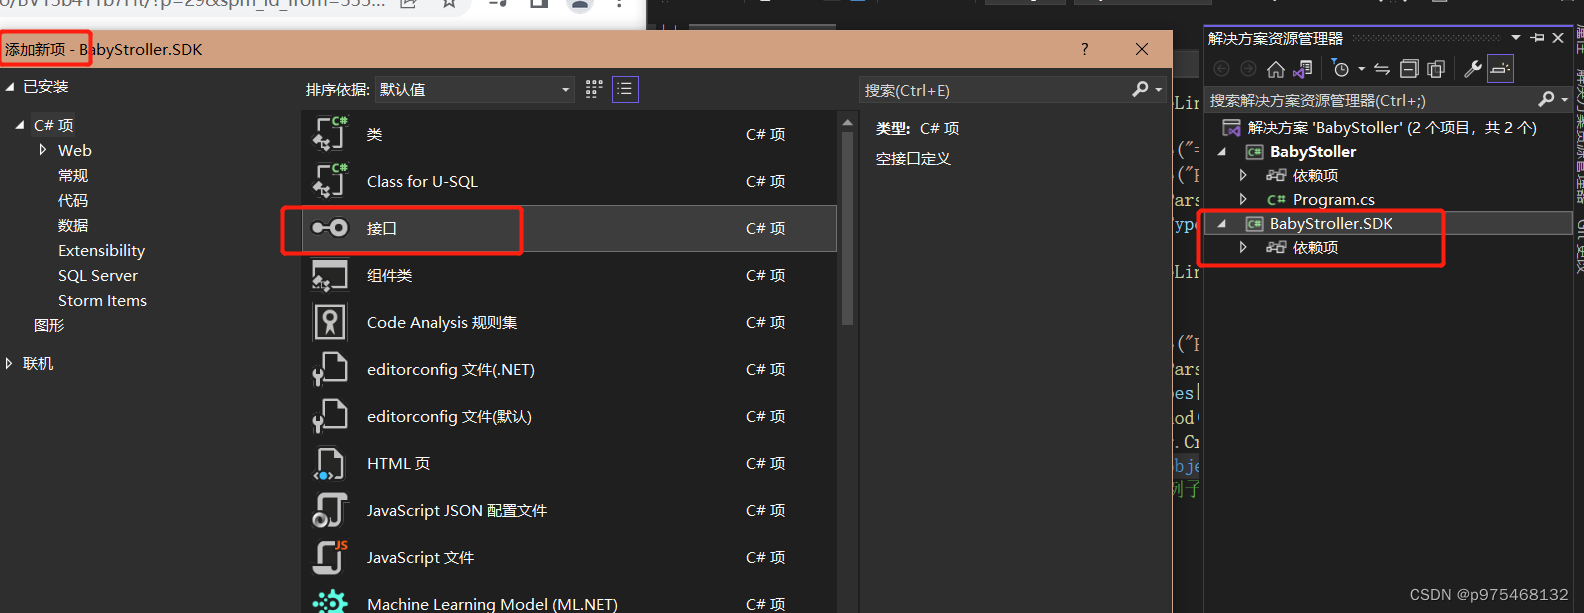Open Program.cs in Solution Explorer
This screenshot has height=613, width=1584.
point(1333,200)
